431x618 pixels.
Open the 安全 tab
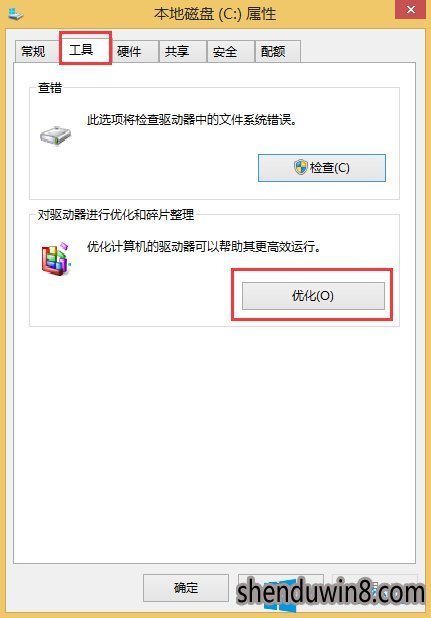(225, 51)
